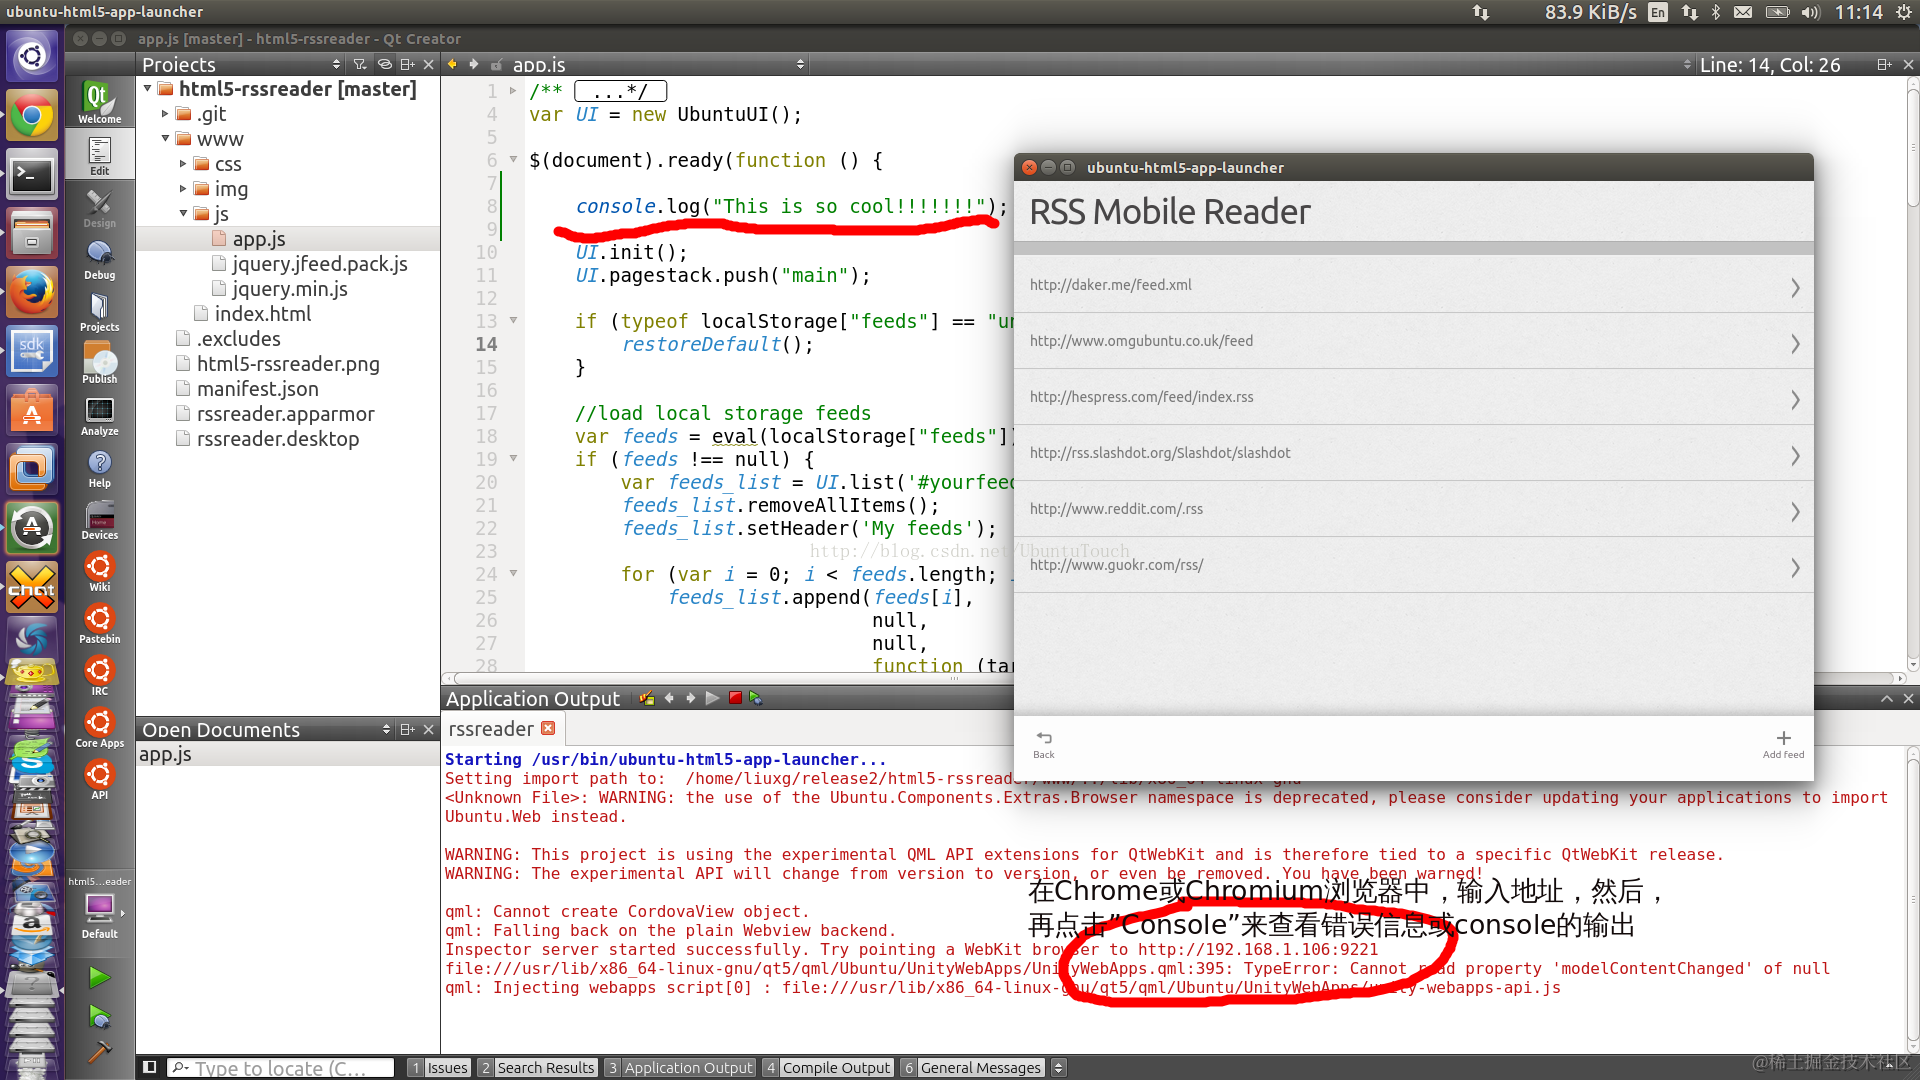
Task: Select index.html in the project tree
Action: pyautogui.click(x=262, y=314)
